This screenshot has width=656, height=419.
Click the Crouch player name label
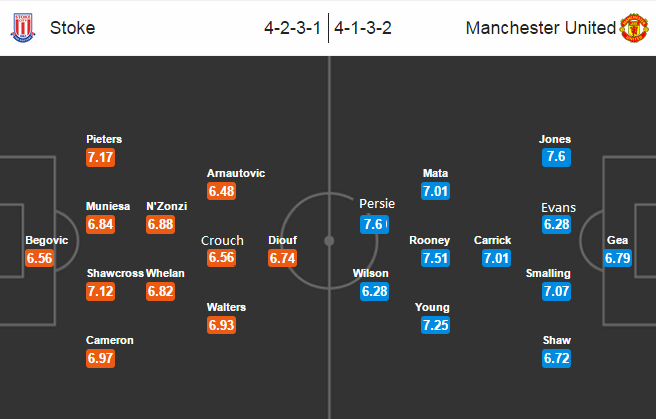(x=222, y=240)
